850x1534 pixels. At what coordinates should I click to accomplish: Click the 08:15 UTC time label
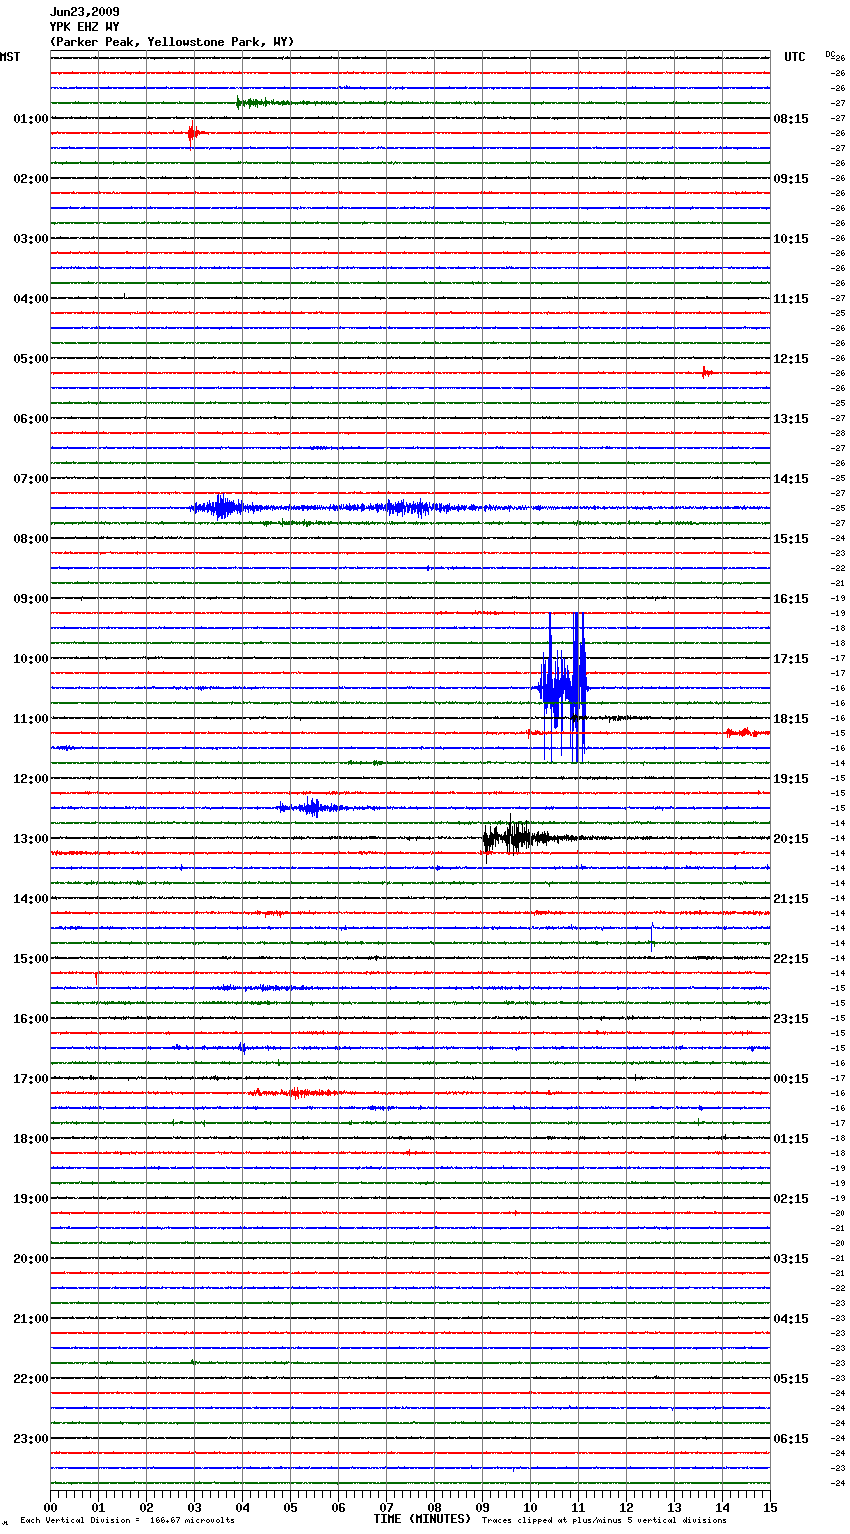coord(791,118)
